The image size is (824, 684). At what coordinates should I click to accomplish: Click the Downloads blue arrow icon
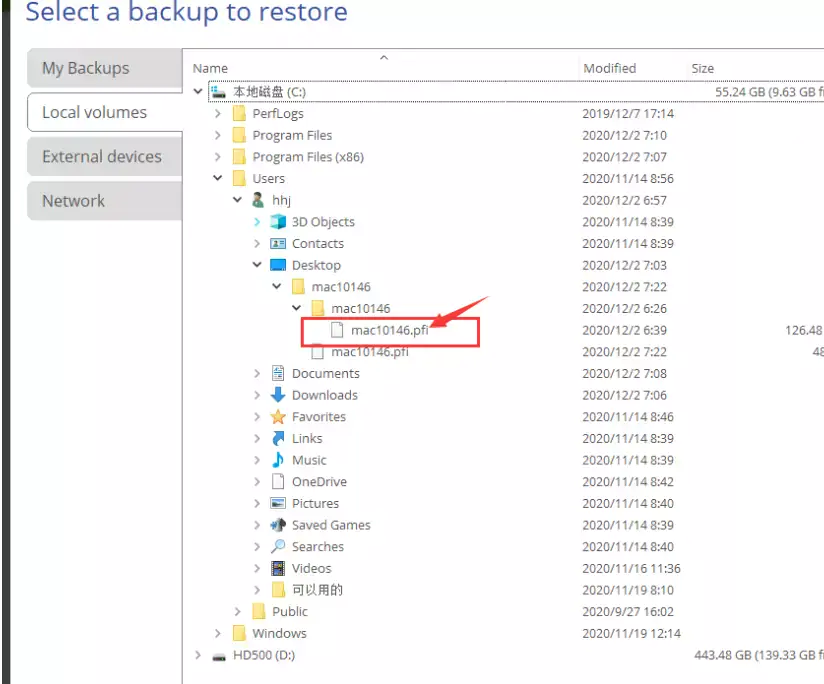point(278,395)
